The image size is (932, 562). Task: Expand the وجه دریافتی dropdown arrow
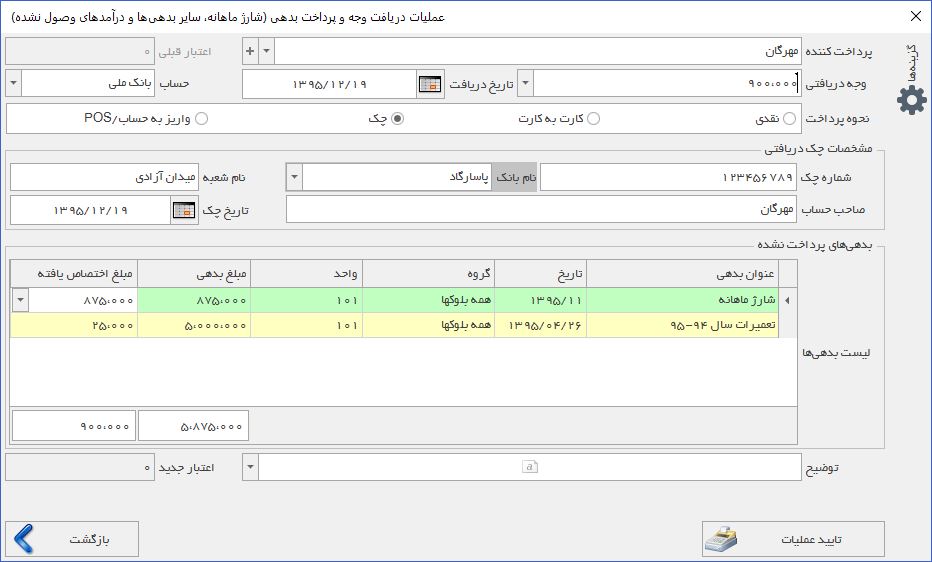(525, 84)
